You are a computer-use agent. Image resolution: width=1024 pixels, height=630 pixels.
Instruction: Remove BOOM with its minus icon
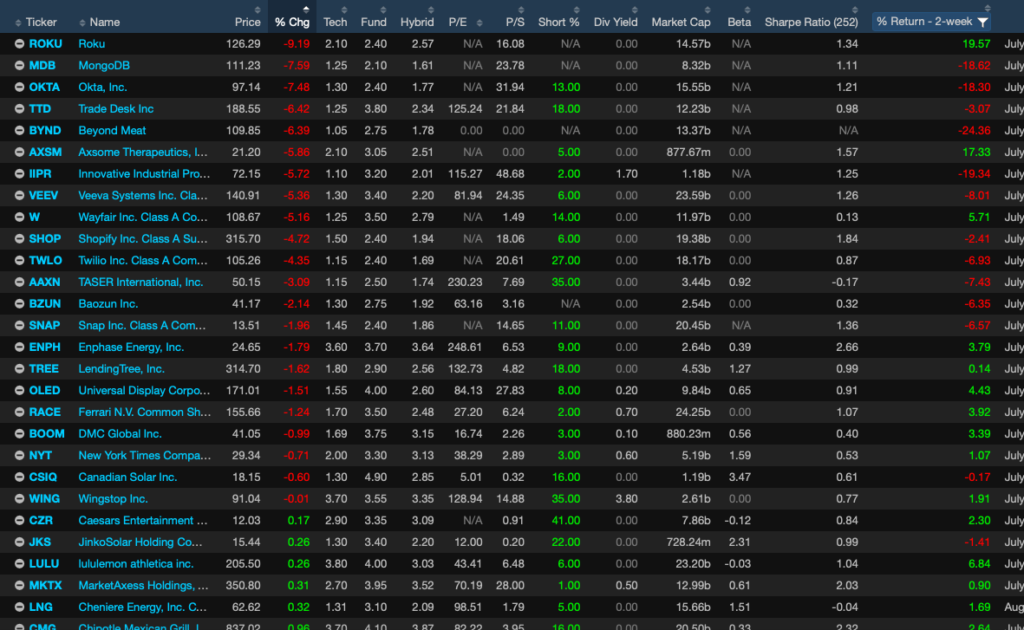(20, 433)
